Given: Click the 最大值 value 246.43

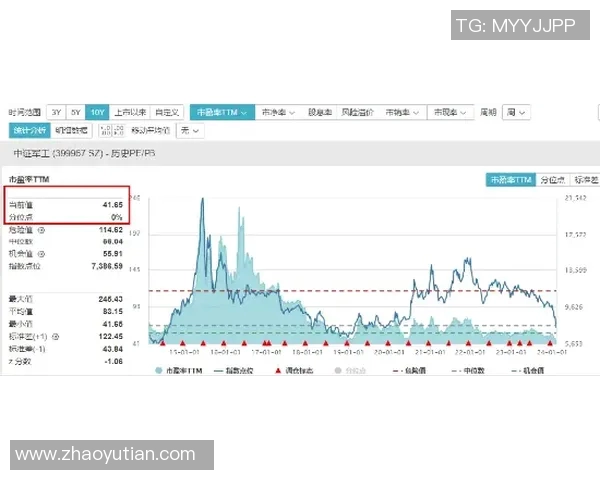Looking at the screenshot, I should pyautogui.click(x=111, y=299).
